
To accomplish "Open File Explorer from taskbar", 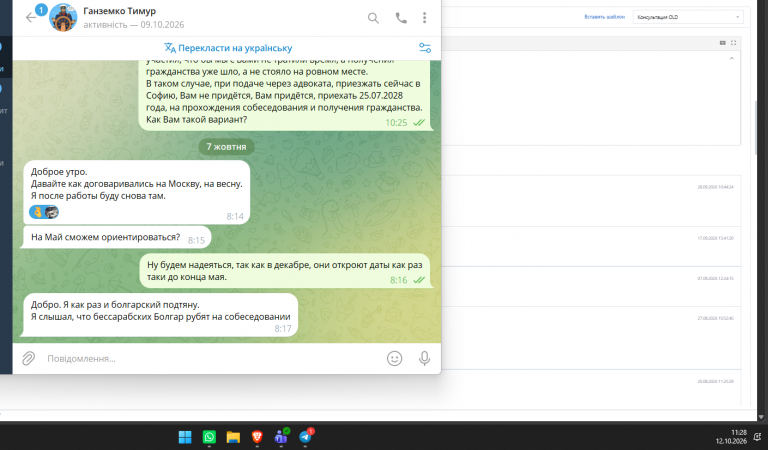I will coord(233,437).
